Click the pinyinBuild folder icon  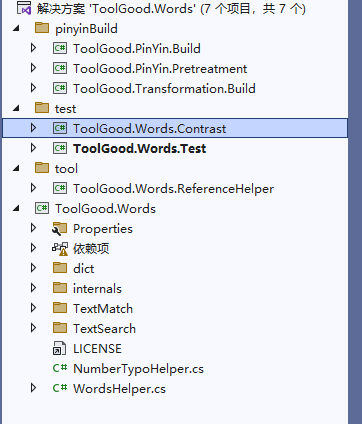point(42,28)
